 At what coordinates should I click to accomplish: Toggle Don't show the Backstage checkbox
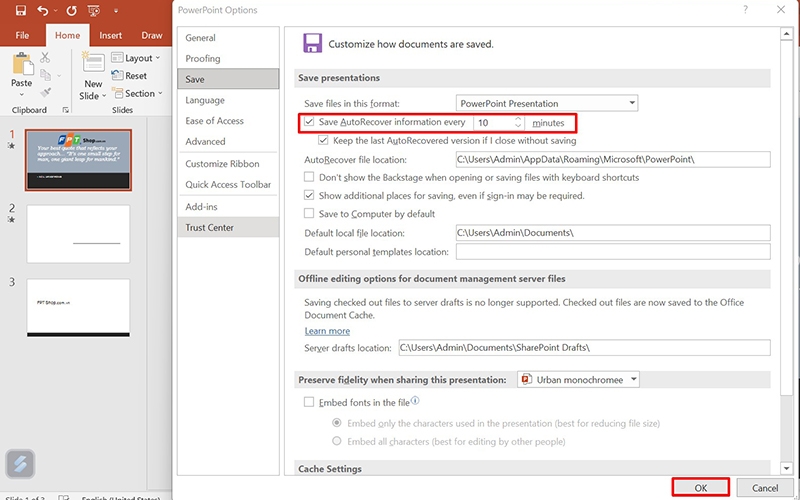point(309,177)
